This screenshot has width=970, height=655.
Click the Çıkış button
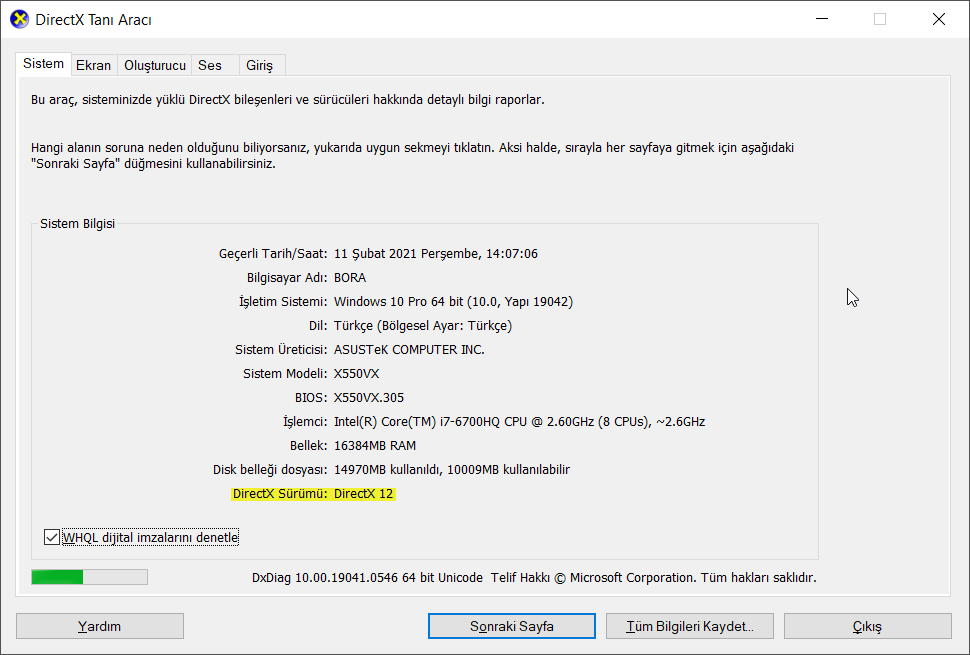pos(867,626)
